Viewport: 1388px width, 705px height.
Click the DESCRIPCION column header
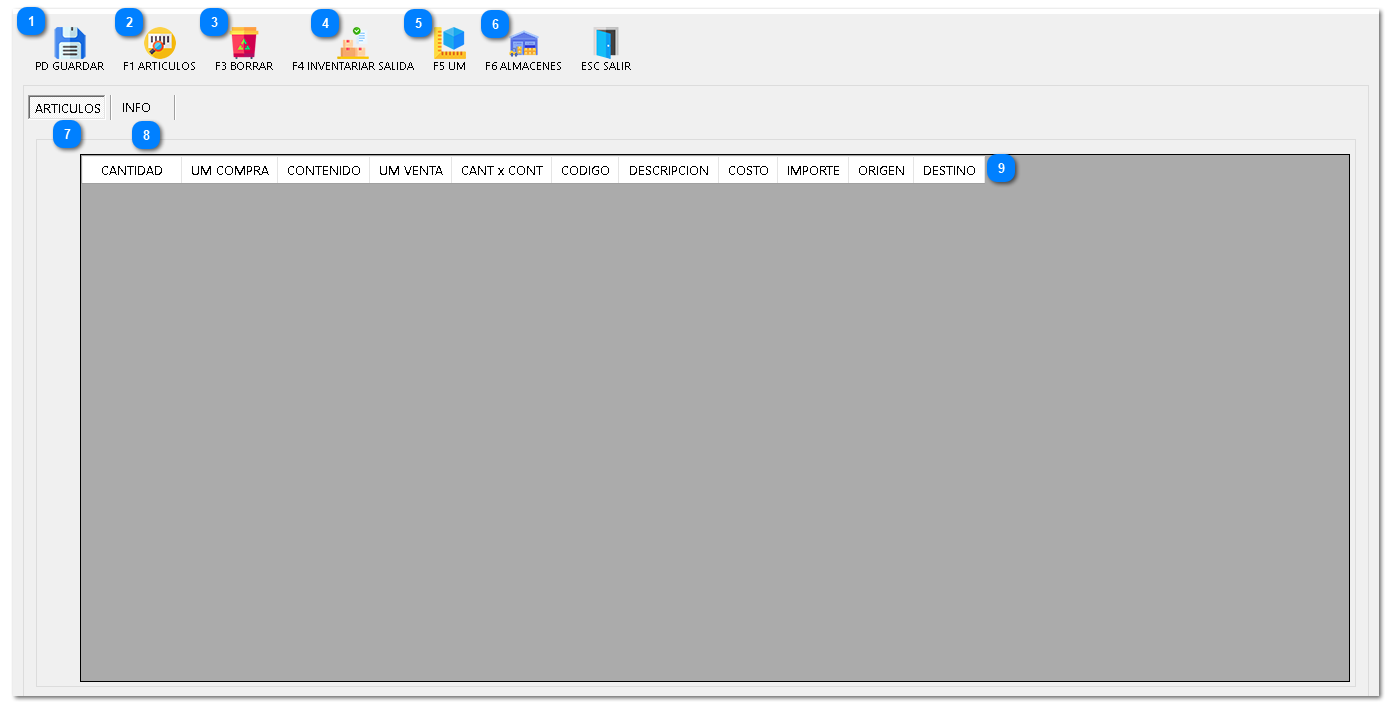(x=669, y=171)
